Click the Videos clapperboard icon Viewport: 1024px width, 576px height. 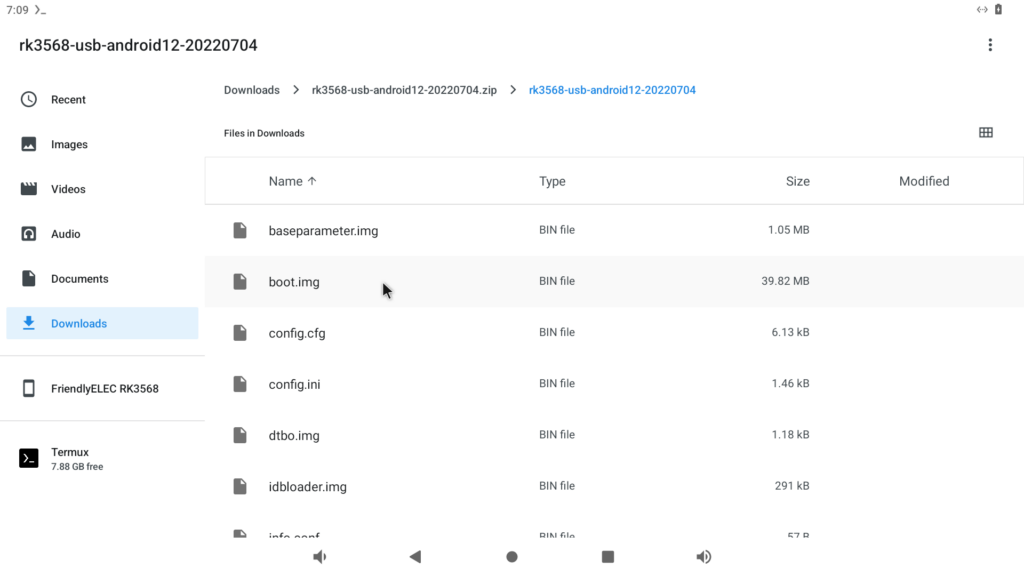pos(29,189)
